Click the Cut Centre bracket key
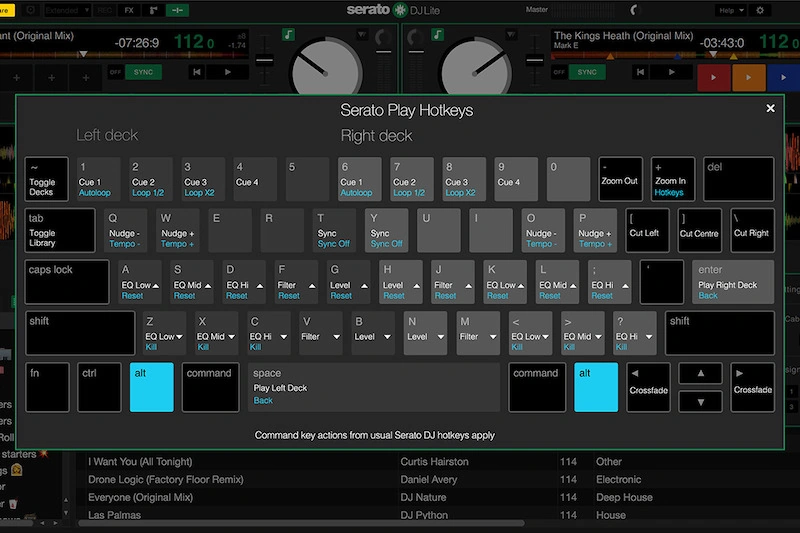 699,230
